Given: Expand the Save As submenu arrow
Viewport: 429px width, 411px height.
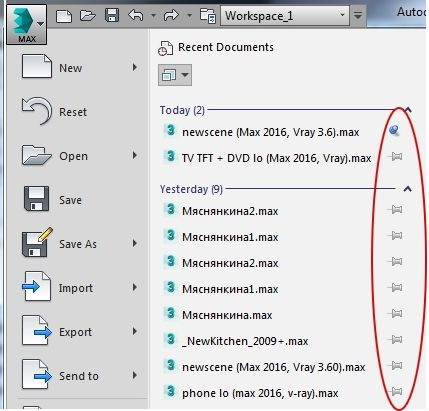Looking at the screenshot, I should pyautogui.click(x=135, y=243).
